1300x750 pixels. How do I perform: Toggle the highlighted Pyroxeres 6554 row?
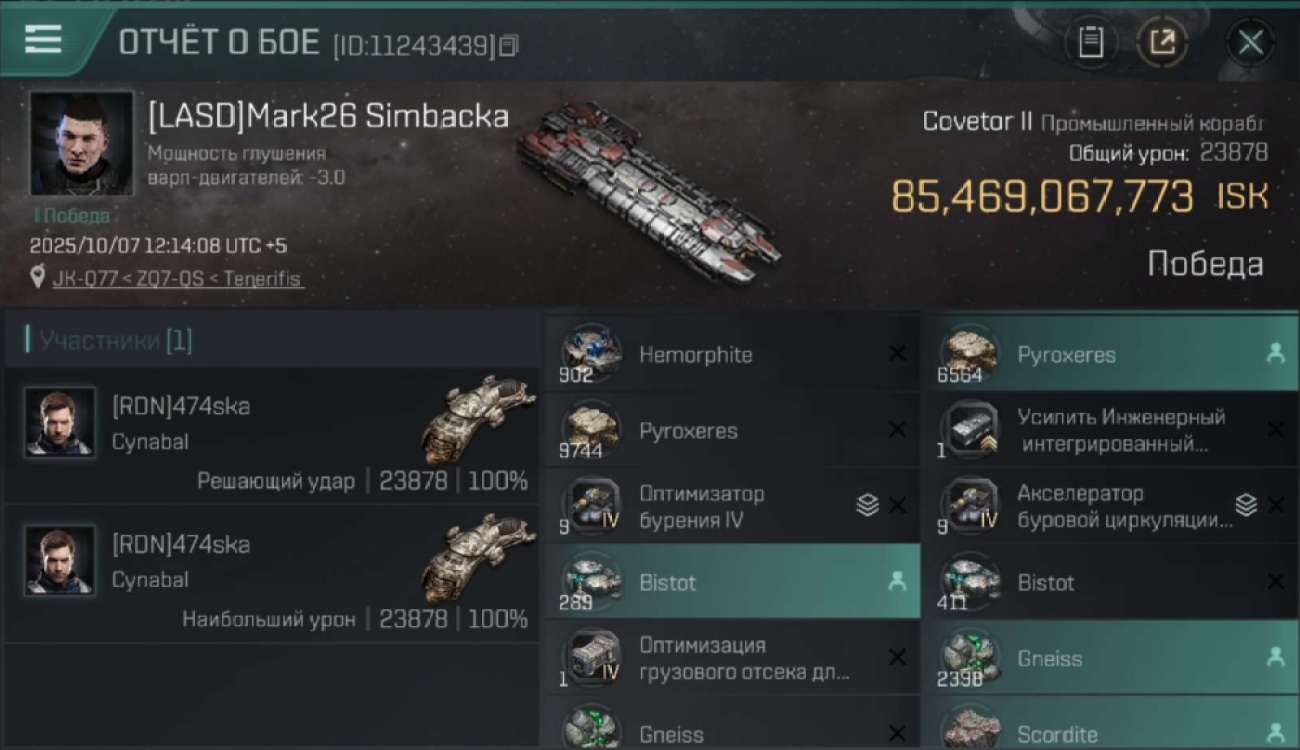1111,354
